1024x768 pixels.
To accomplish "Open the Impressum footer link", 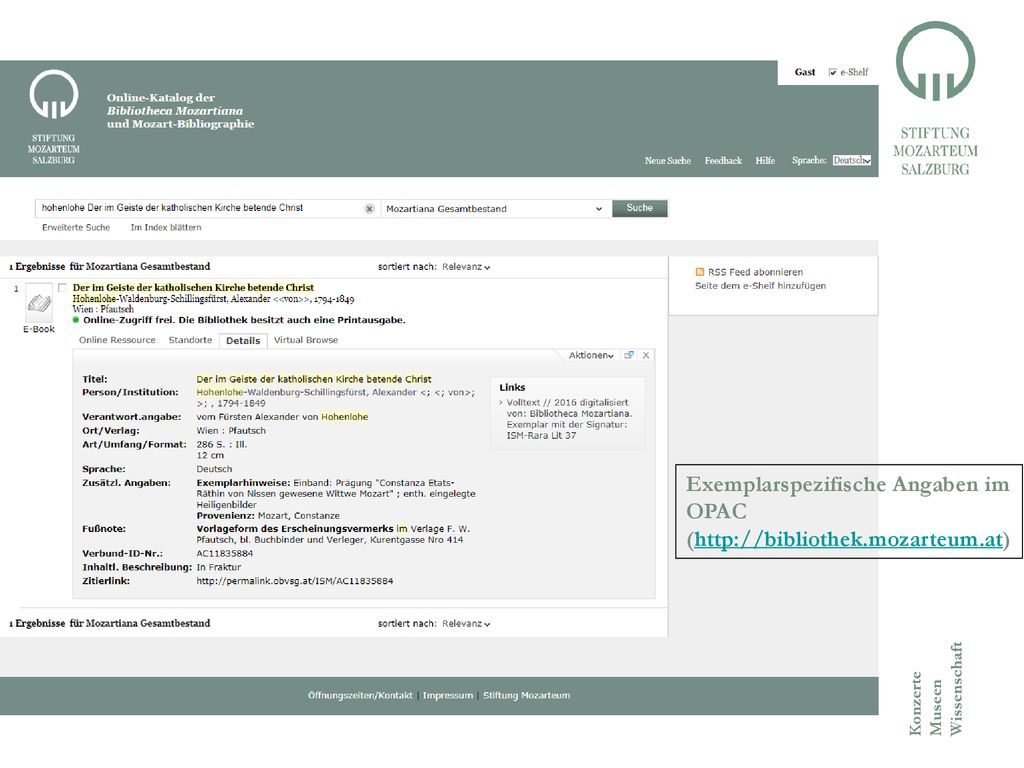I will (448, 696).
